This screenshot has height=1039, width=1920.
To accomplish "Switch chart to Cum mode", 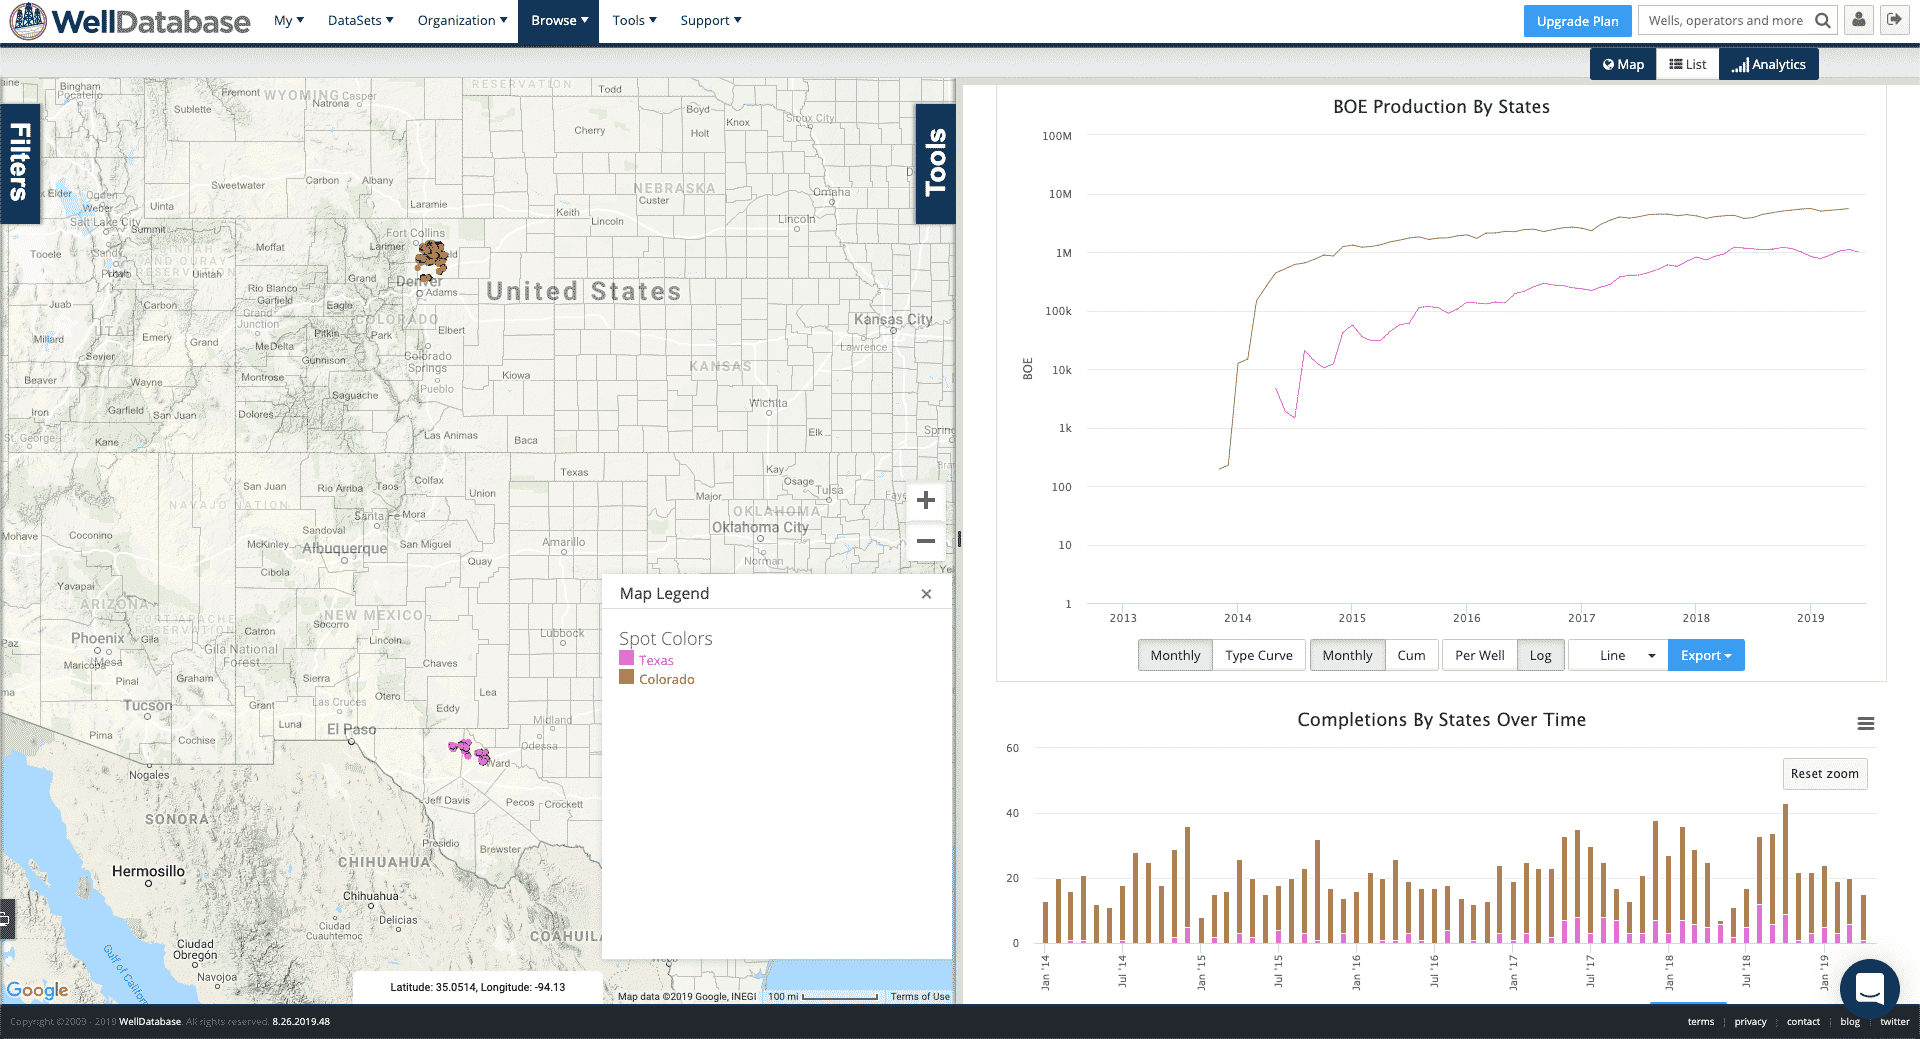I will [1411, 655].
